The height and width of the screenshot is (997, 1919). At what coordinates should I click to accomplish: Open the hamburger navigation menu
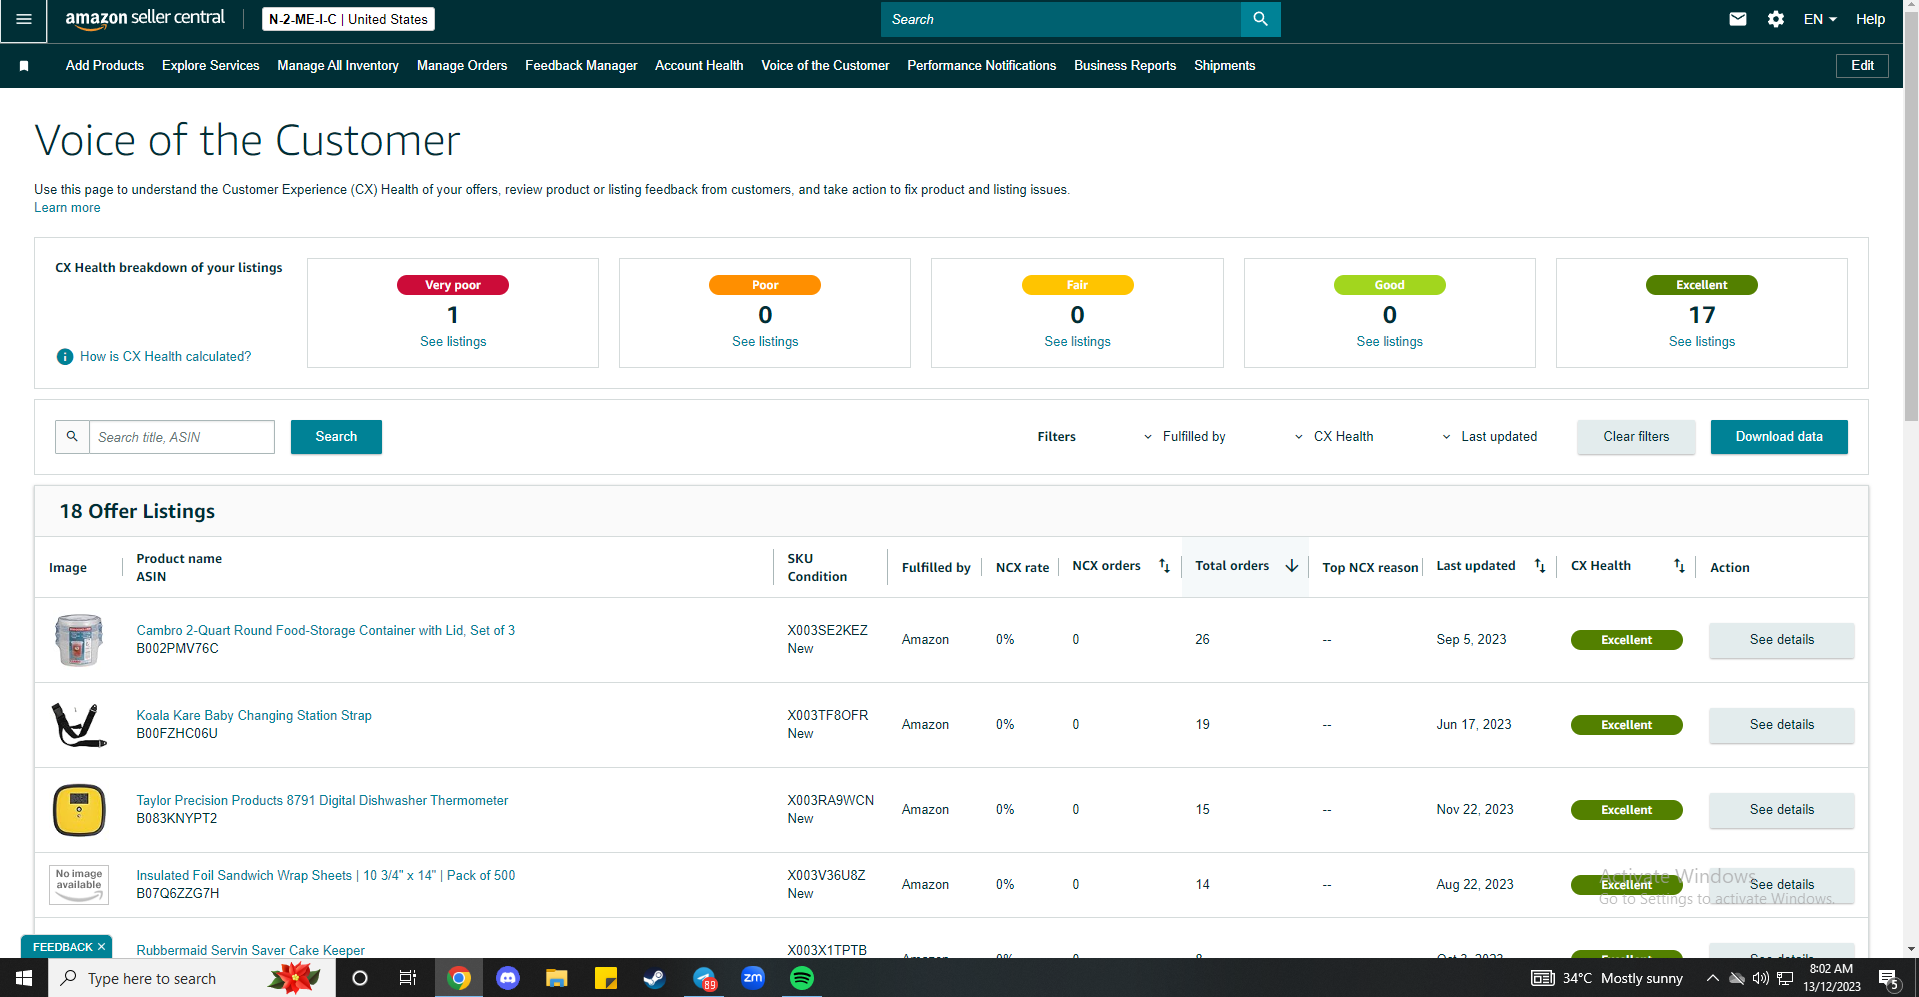pos(23,20)
